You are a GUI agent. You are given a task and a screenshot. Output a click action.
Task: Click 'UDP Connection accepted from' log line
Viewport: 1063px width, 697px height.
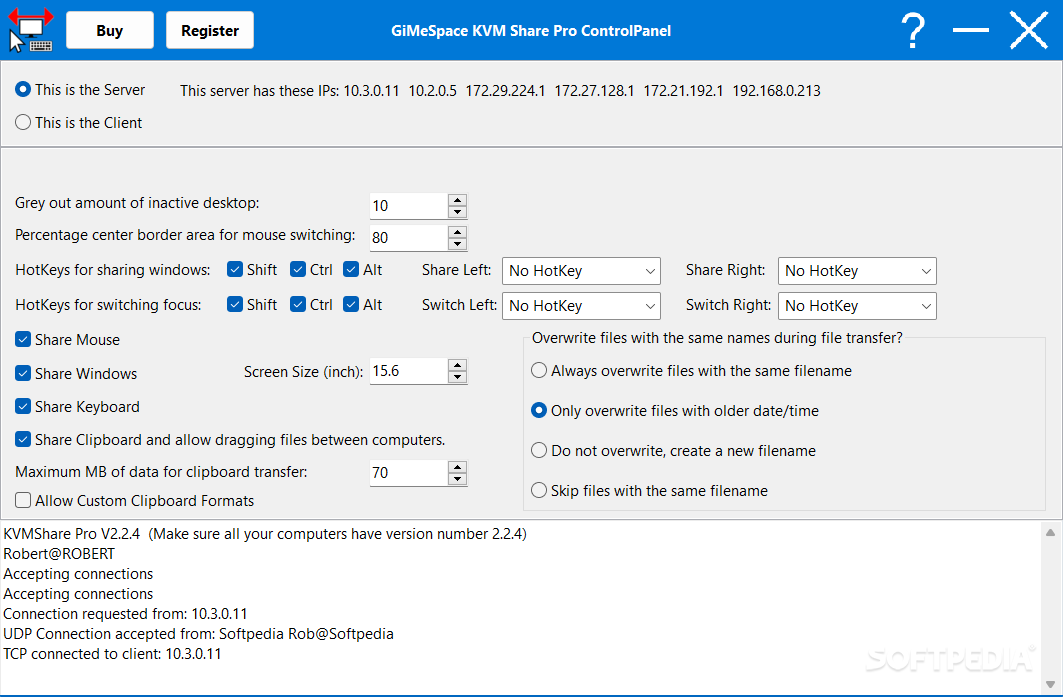(198, 634)
